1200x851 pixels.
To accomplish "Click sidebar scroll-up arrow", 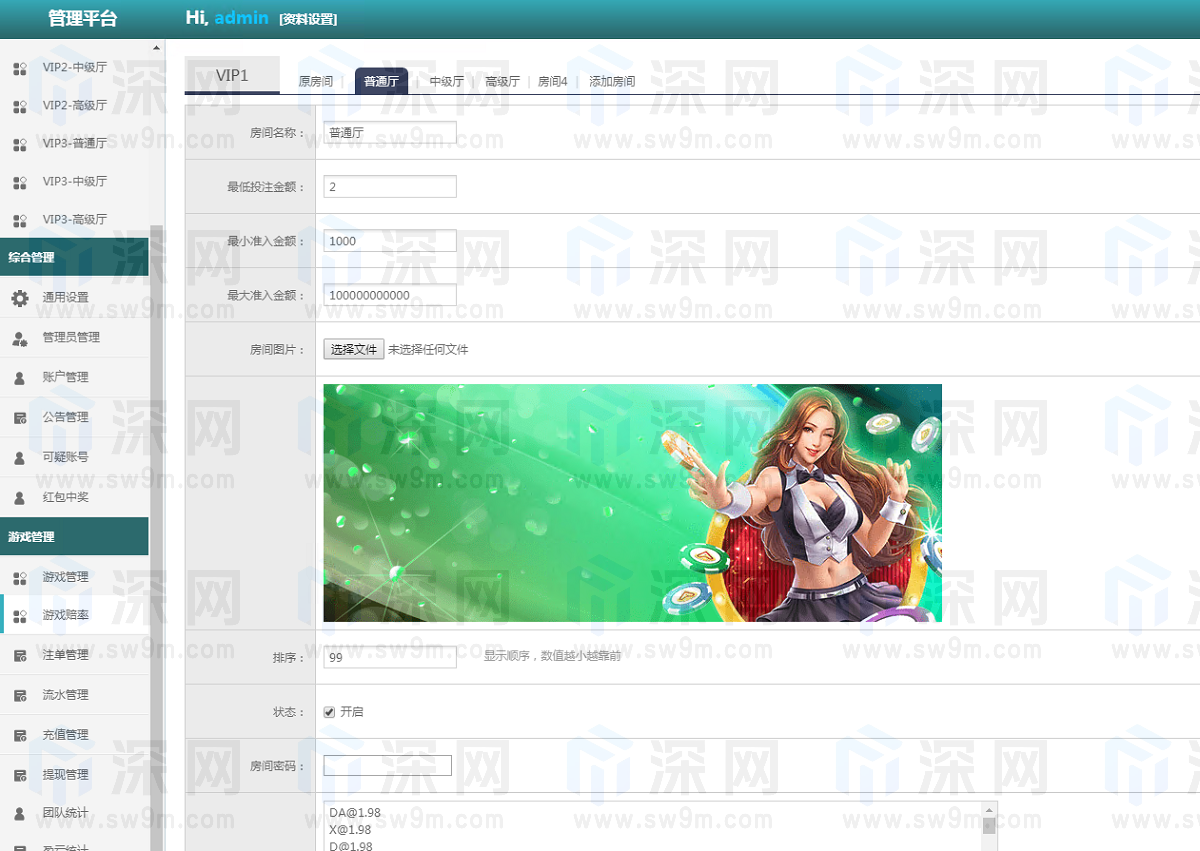I will pos(156,47).
